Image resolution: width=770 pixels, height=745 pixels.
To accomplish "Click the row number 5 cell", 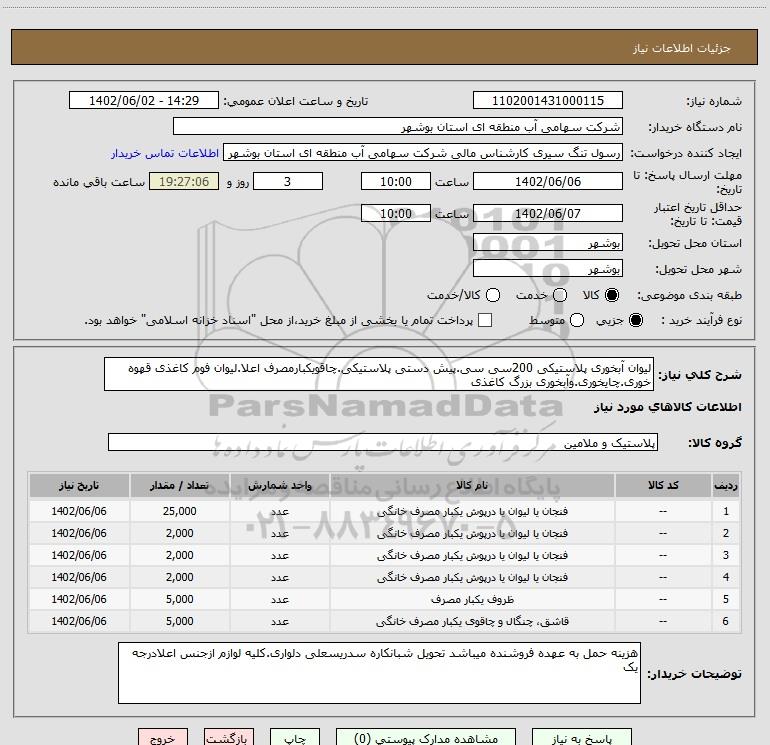I will pyautogui.click(x=726, y=600).
